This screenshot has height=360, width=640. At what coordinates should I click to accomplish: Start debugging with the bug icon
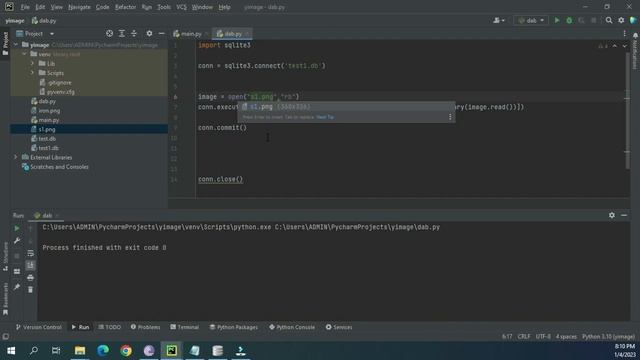click(569, 20)
